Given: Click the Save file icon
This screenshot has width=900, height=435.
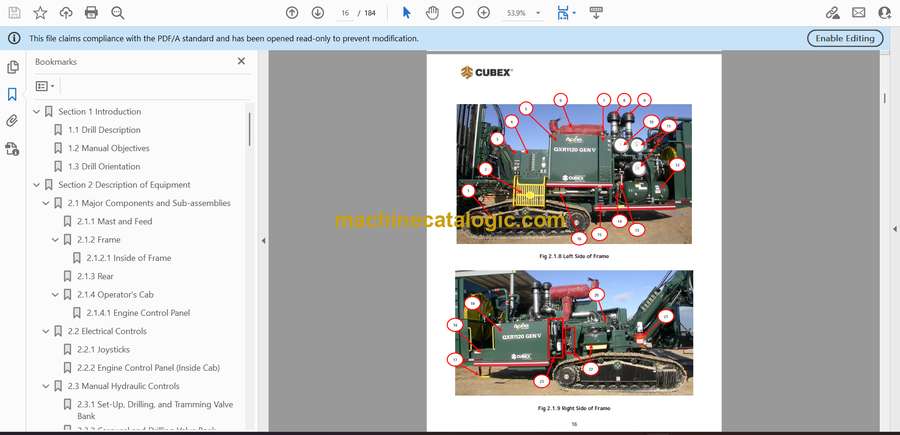Looking at the screenshot, I should [14, 13].
